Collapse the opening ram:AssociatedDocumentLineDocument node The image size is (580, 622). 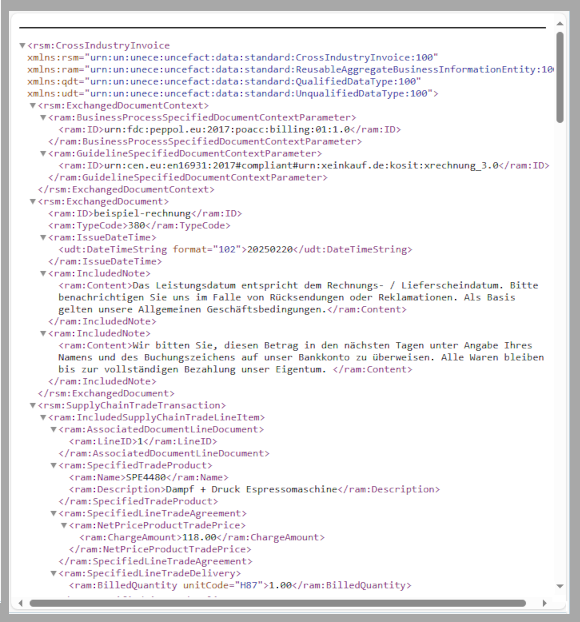tap(54, 429)
